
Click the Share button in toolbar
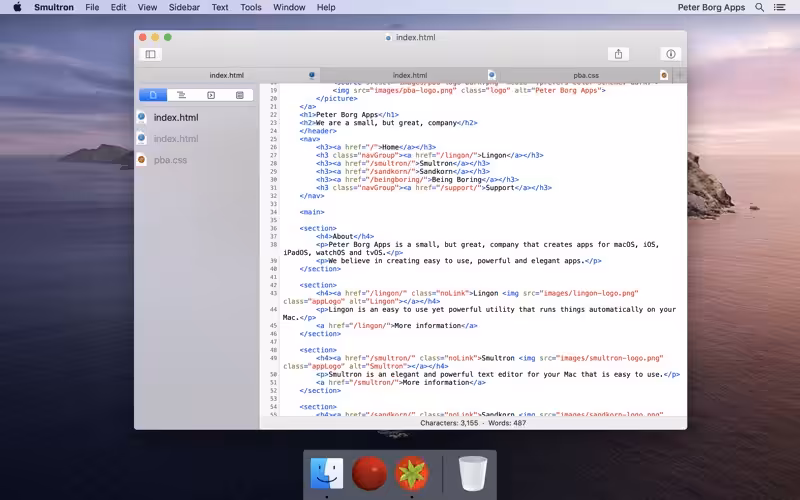(x=618, y=54)
